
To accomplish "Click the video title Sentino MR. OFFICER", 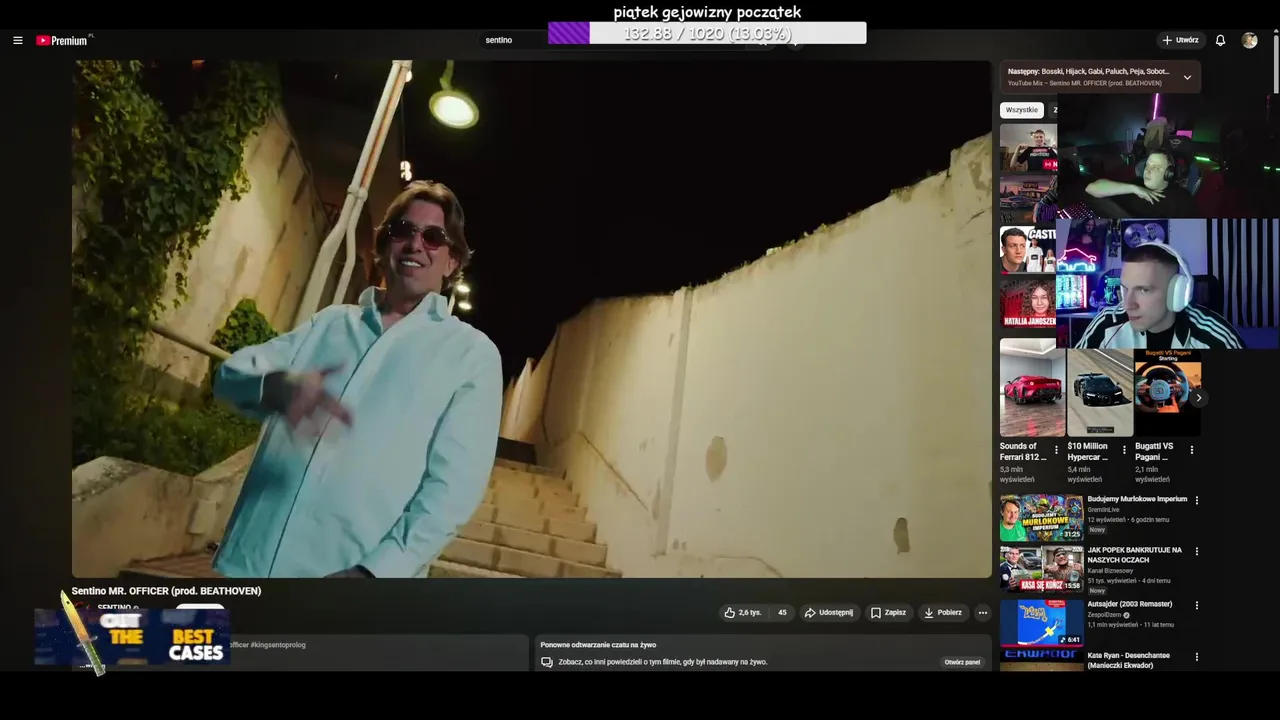I will [x=166, y=591].
